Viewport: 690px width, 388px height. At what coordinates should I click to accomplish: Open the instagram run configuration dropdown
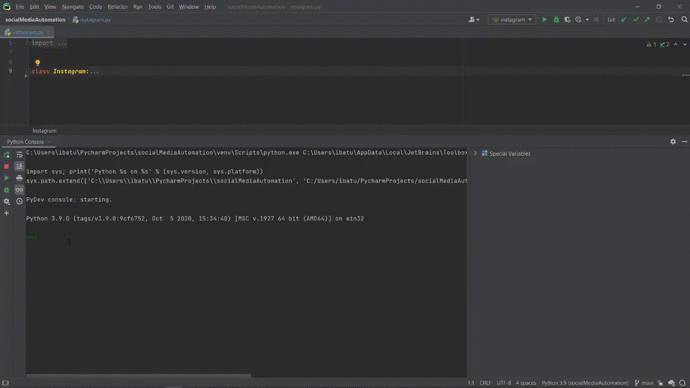pos(512,19)
